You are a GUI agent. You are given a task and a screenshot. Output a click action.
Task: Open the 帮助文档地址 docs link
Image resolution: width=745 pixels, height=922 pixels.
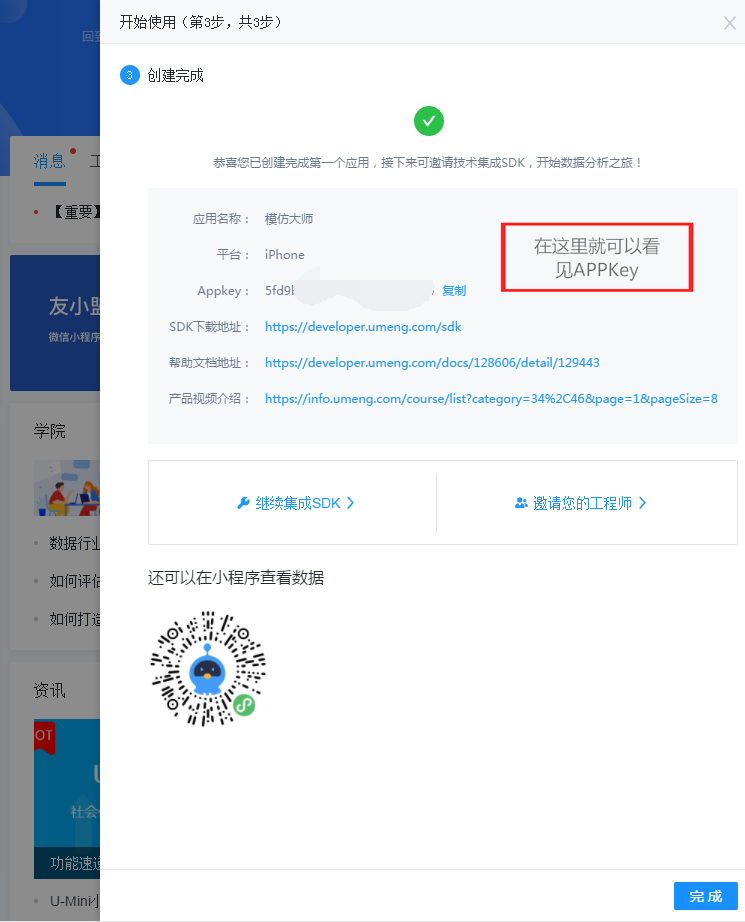[432, 363]
